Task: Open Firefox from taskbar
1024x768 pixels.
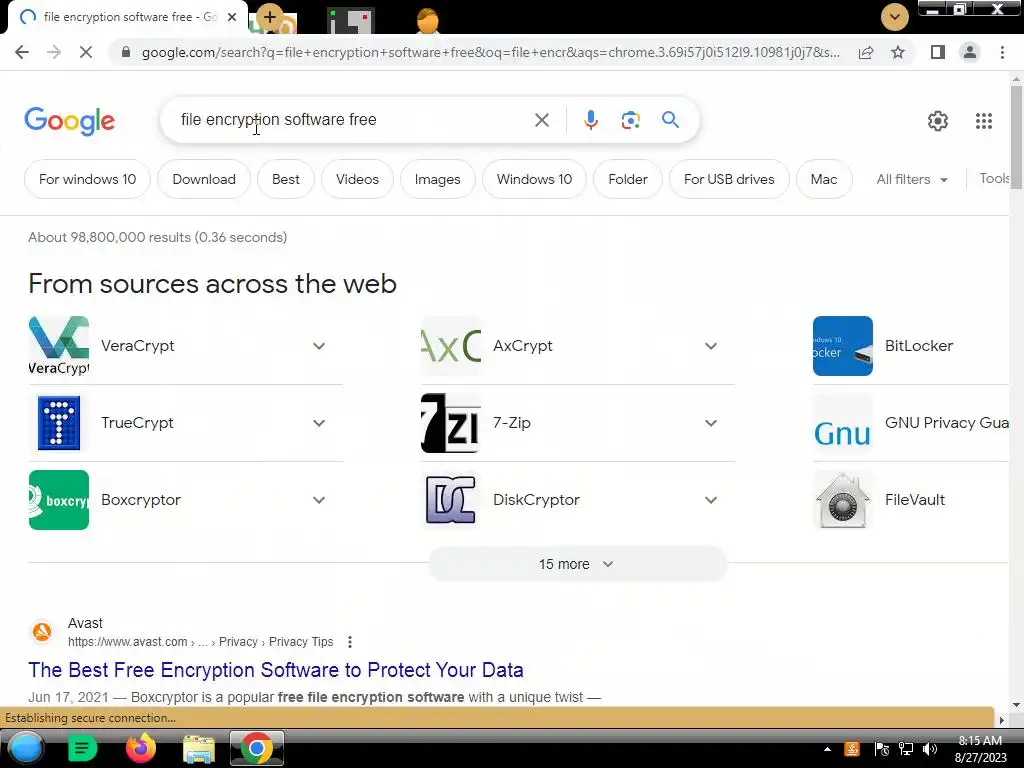Action: point(140,748)
